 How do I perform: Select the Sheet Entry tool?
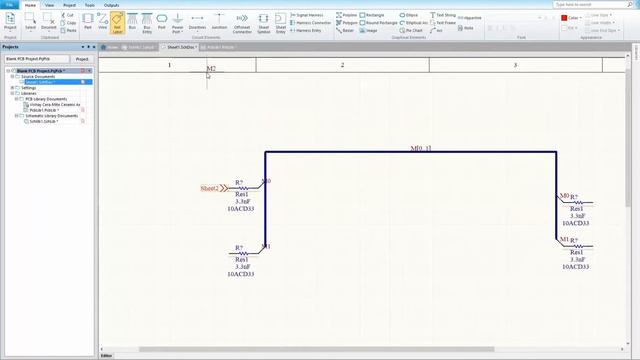click(x=281, y=23)
